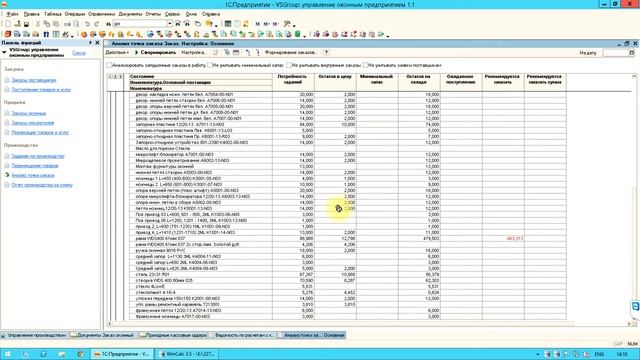Viewport: 640px width, 360px height.
Task: Click the blue up-down arrows icon in the second toolbar row
Action: coord(46,34)
